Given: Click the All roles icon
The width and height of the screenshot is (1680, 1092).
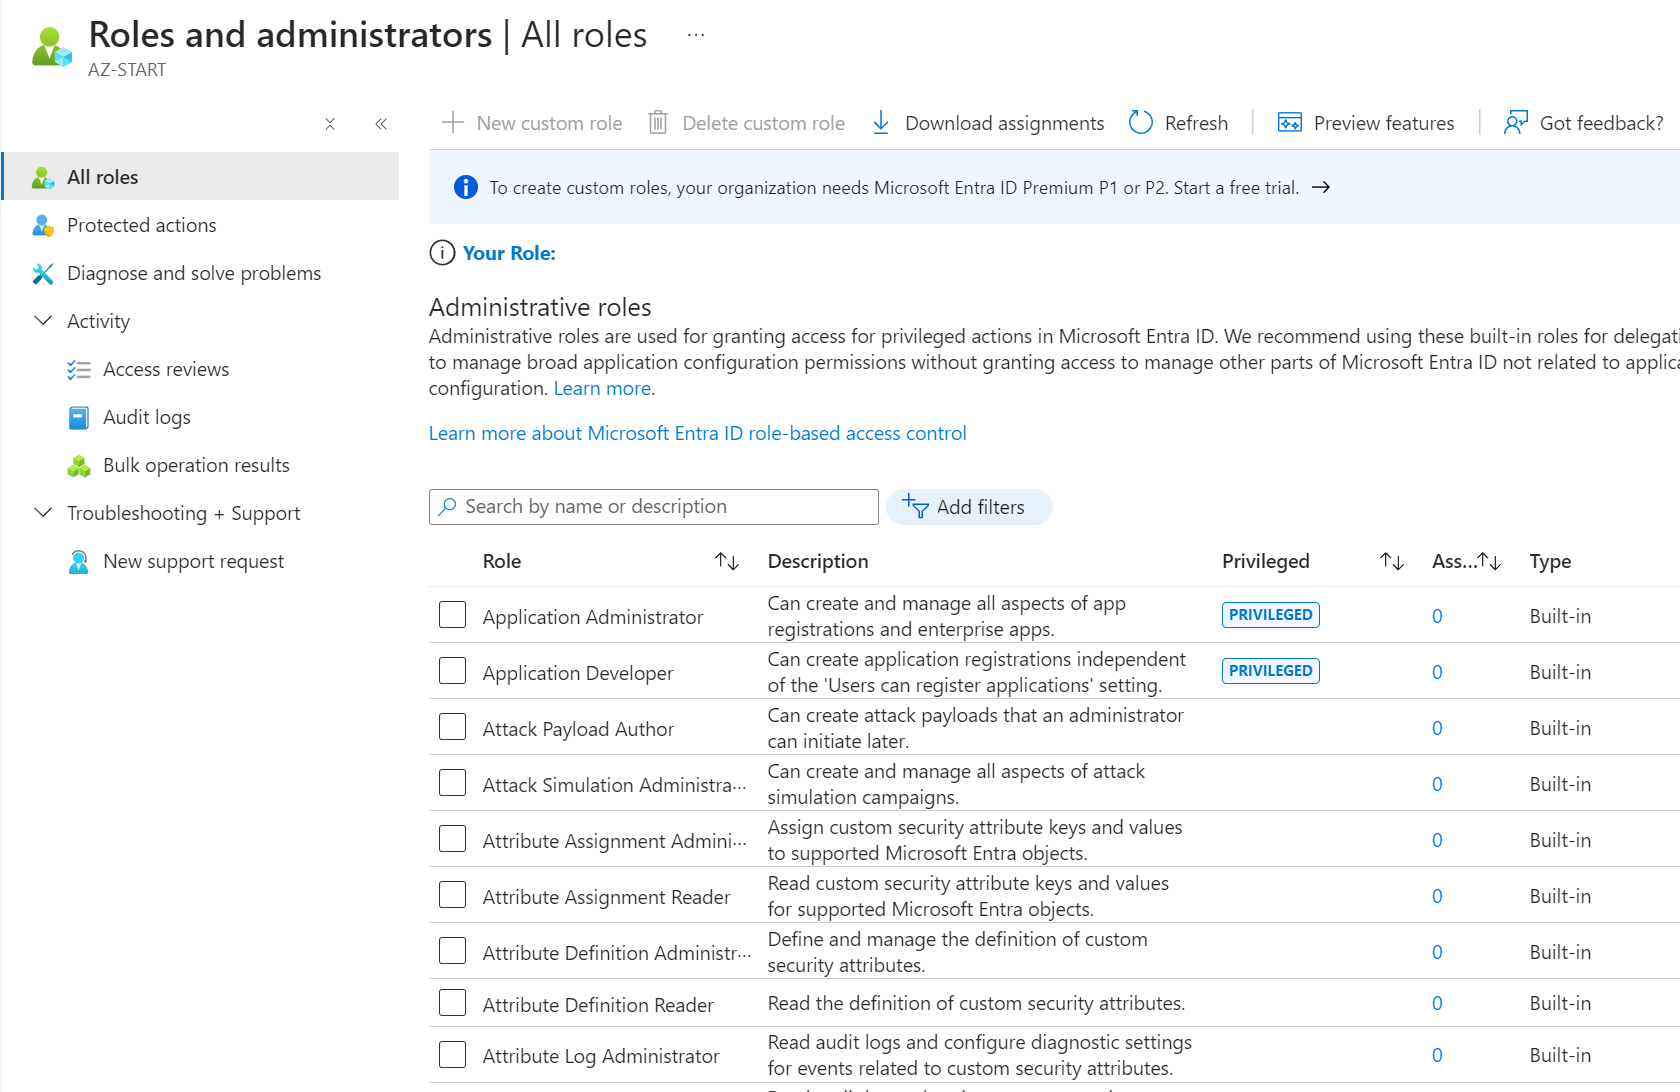Looking at the screenshot, I should [x=43, y=177].
